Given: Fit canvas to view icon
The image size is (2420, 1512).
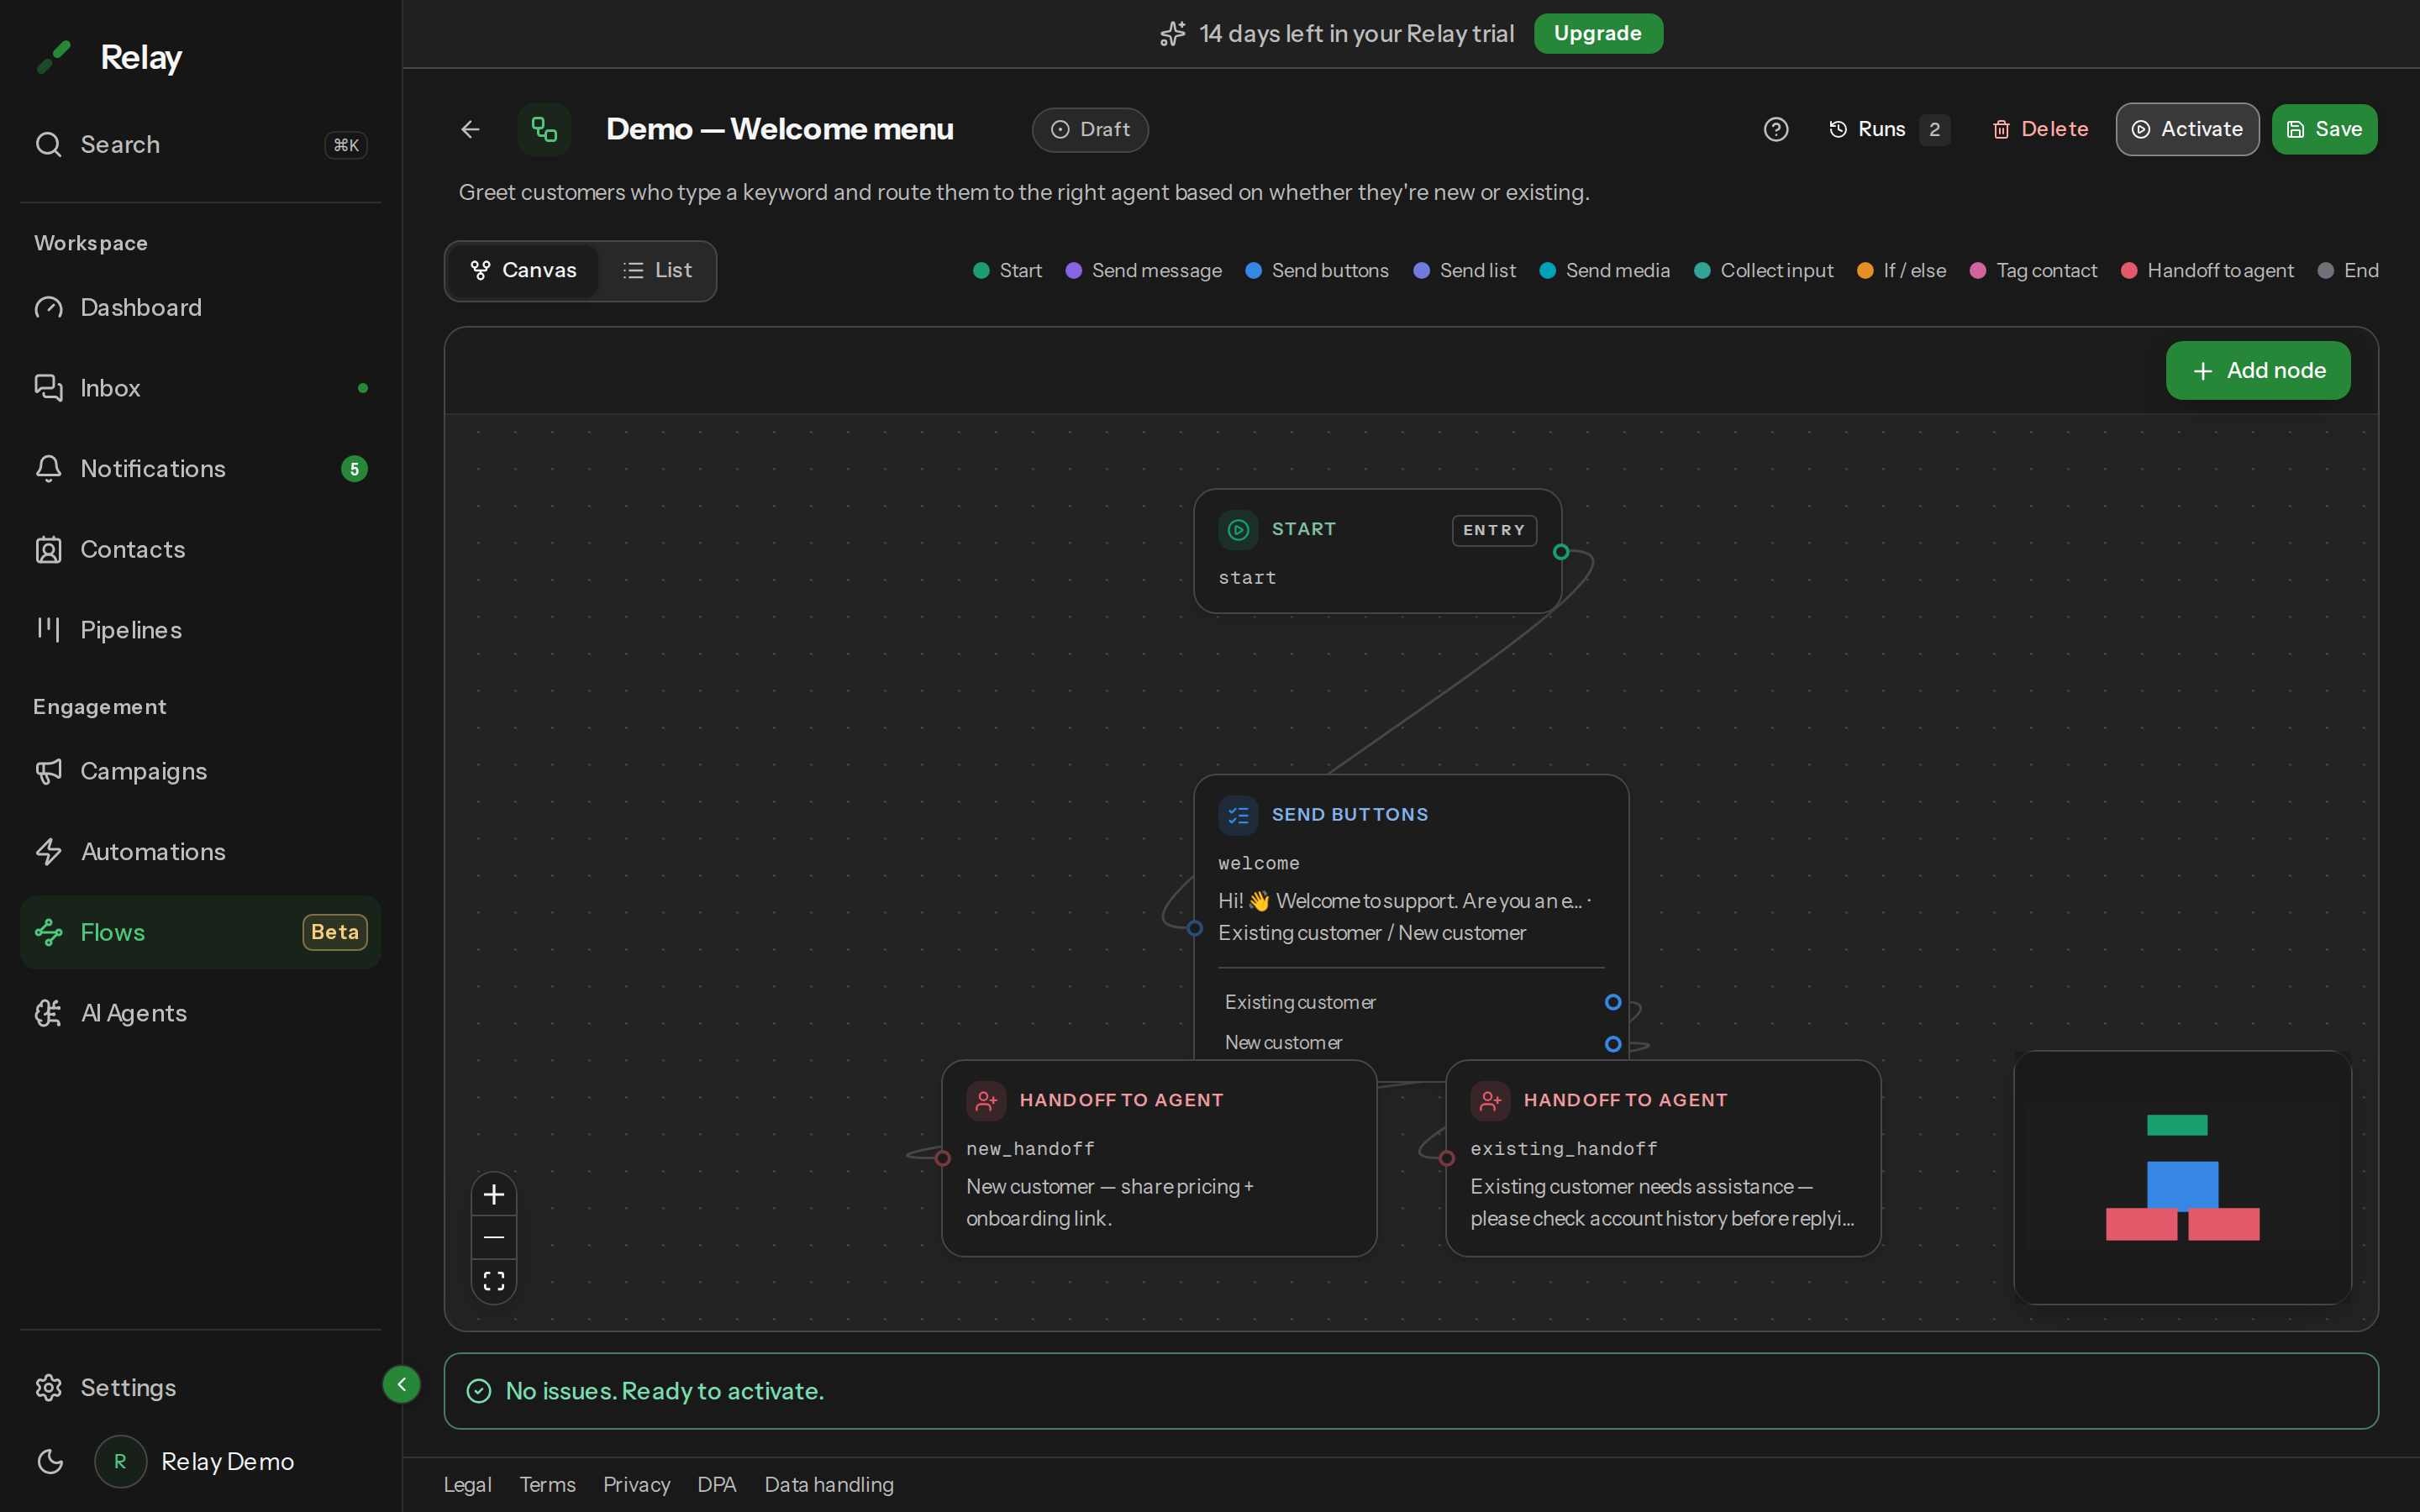Looking at the screenshot, I should (x=494, y=1281).
